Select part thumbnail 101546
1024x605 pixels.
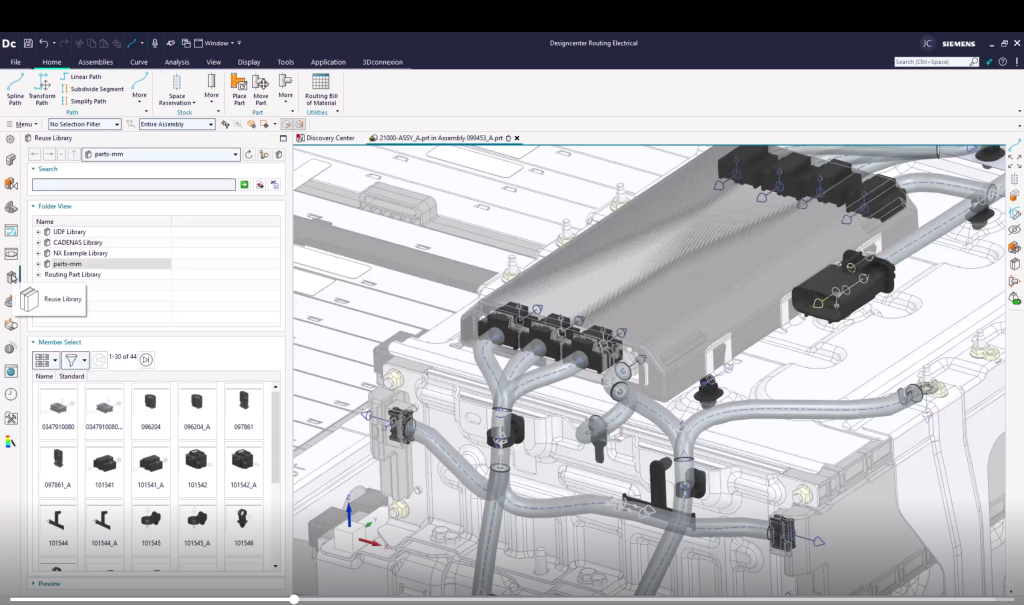[x=243, y=526]
